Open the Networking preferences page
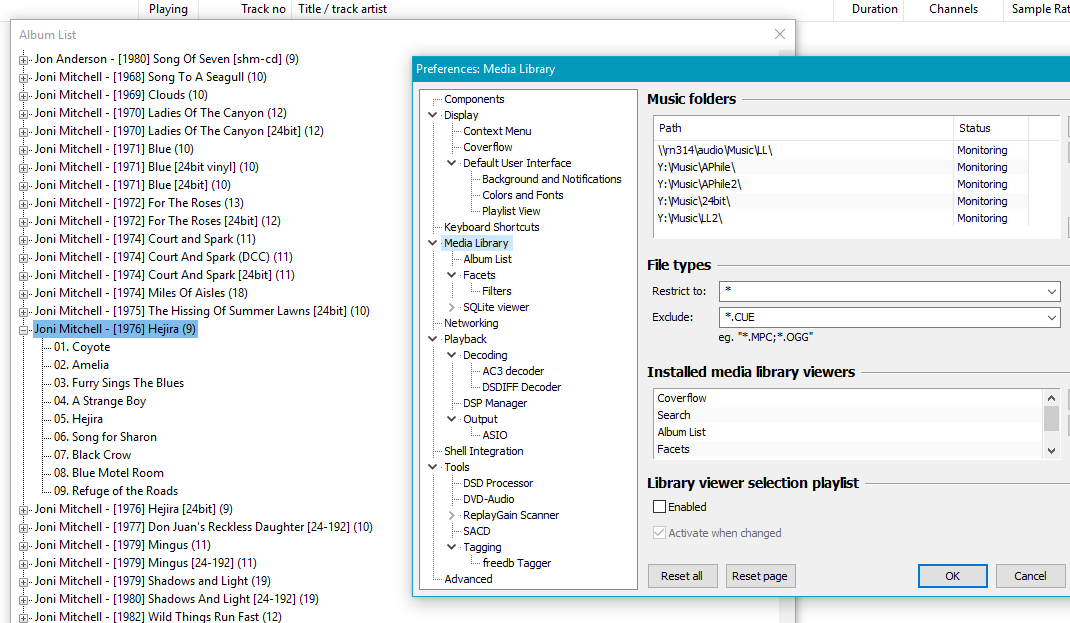Viewport: 1070px width, 623px height. (471, 323)
